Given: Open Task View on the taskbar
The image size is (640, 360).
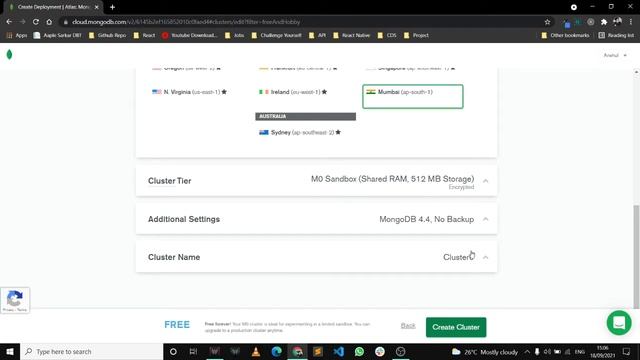Looking at the screenshot, I should coord(193,351).
